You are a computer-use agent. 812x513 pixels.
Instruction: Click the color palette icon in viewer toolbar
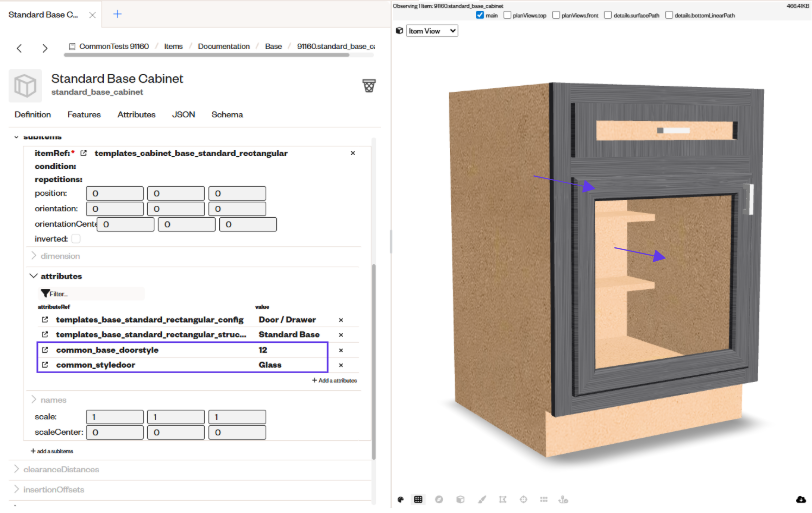click(x=400, y=500)
